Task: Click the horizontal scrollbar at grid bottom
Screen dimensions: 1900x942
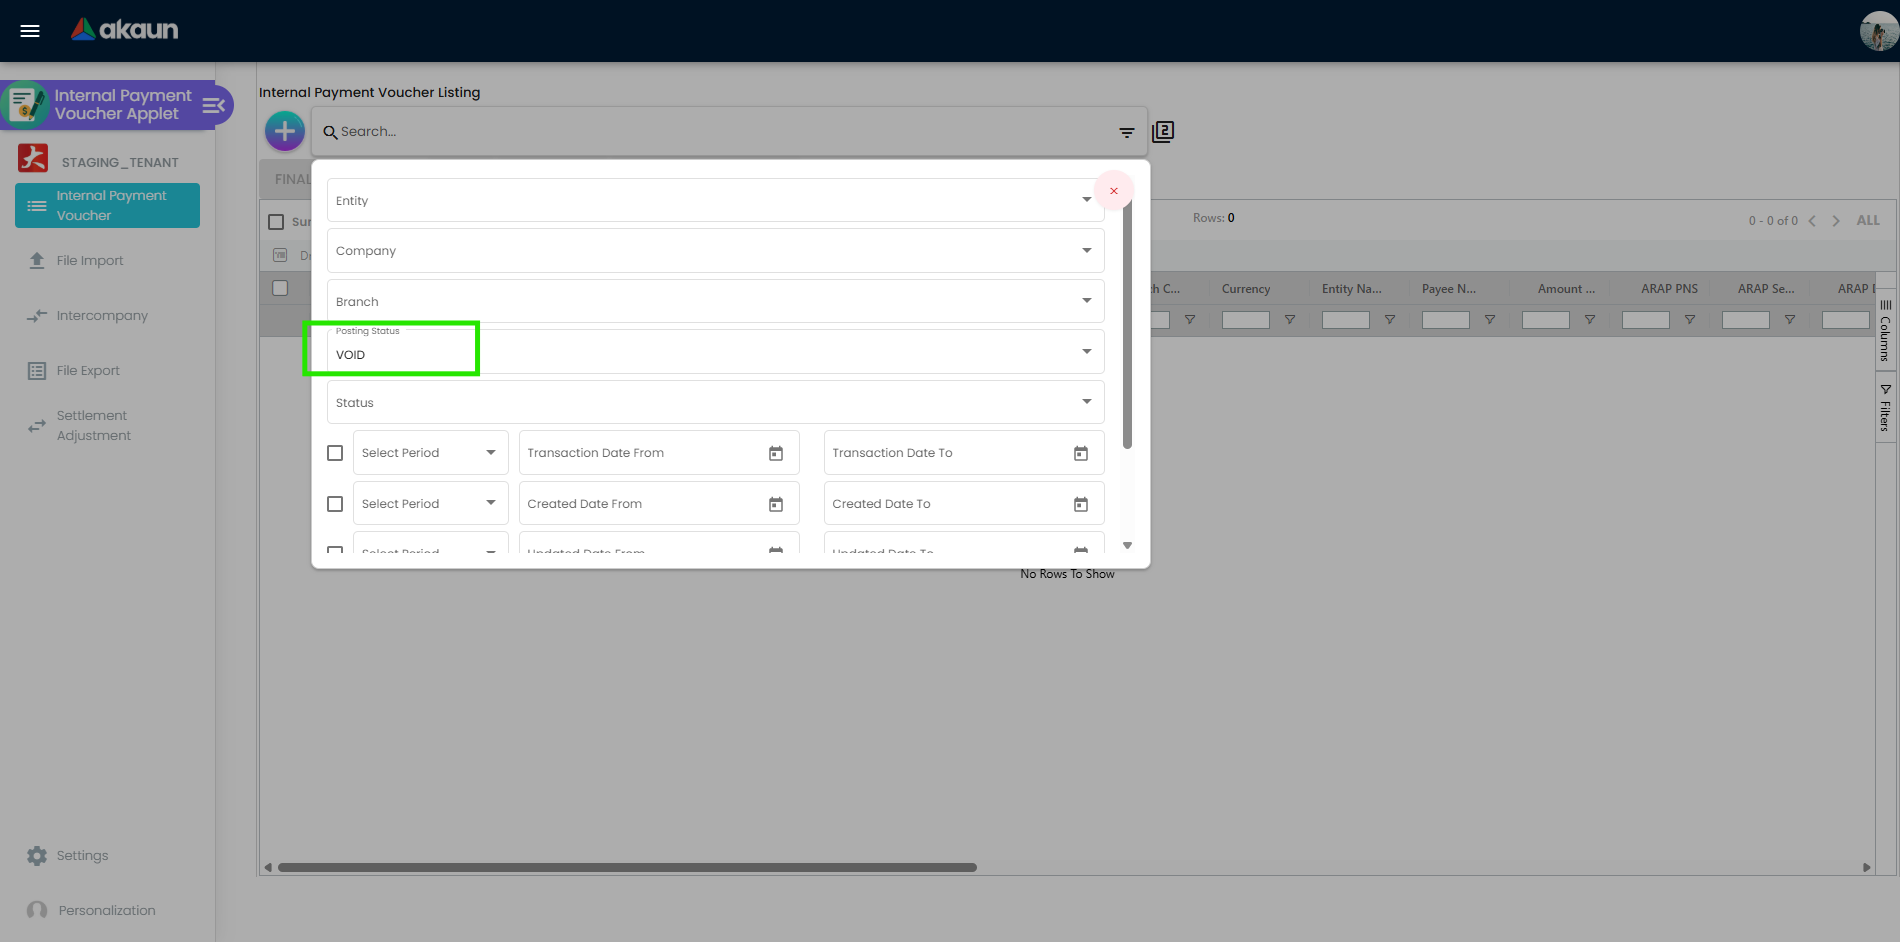Action: [x=627, y=867]
